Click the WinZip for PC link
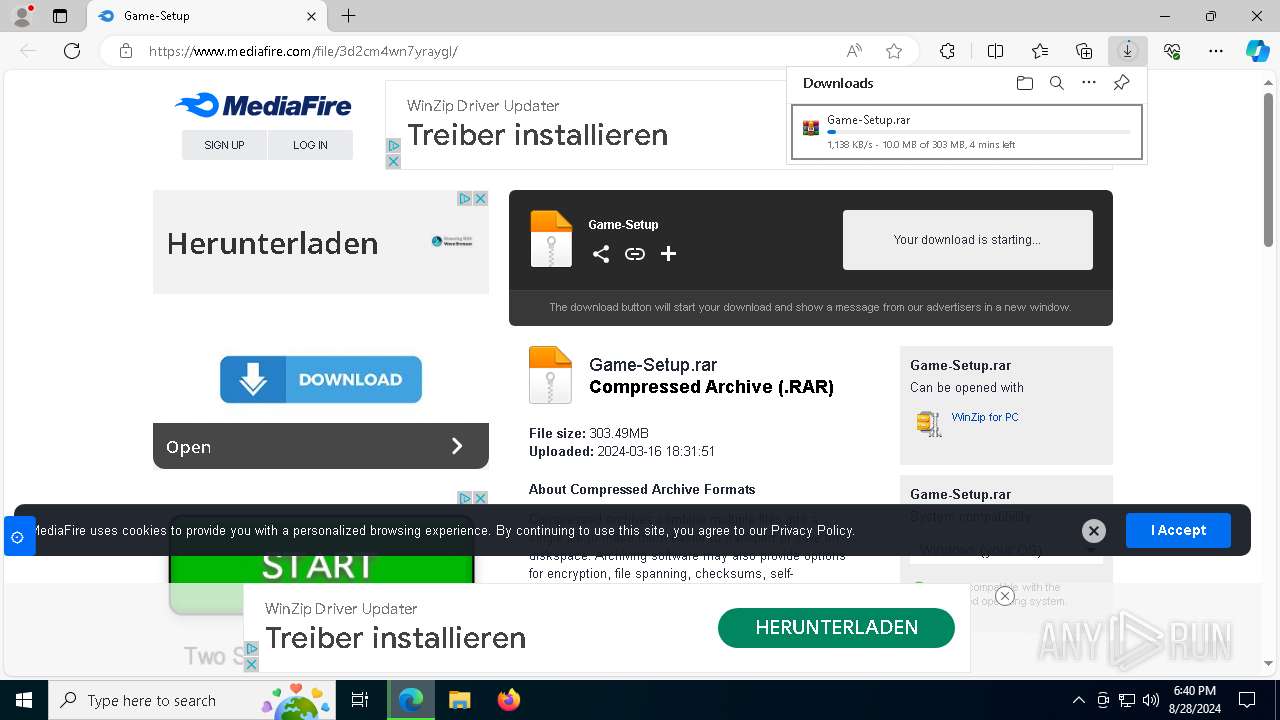Viewport: 1280px width, 720px height. [x=985, y=417]
